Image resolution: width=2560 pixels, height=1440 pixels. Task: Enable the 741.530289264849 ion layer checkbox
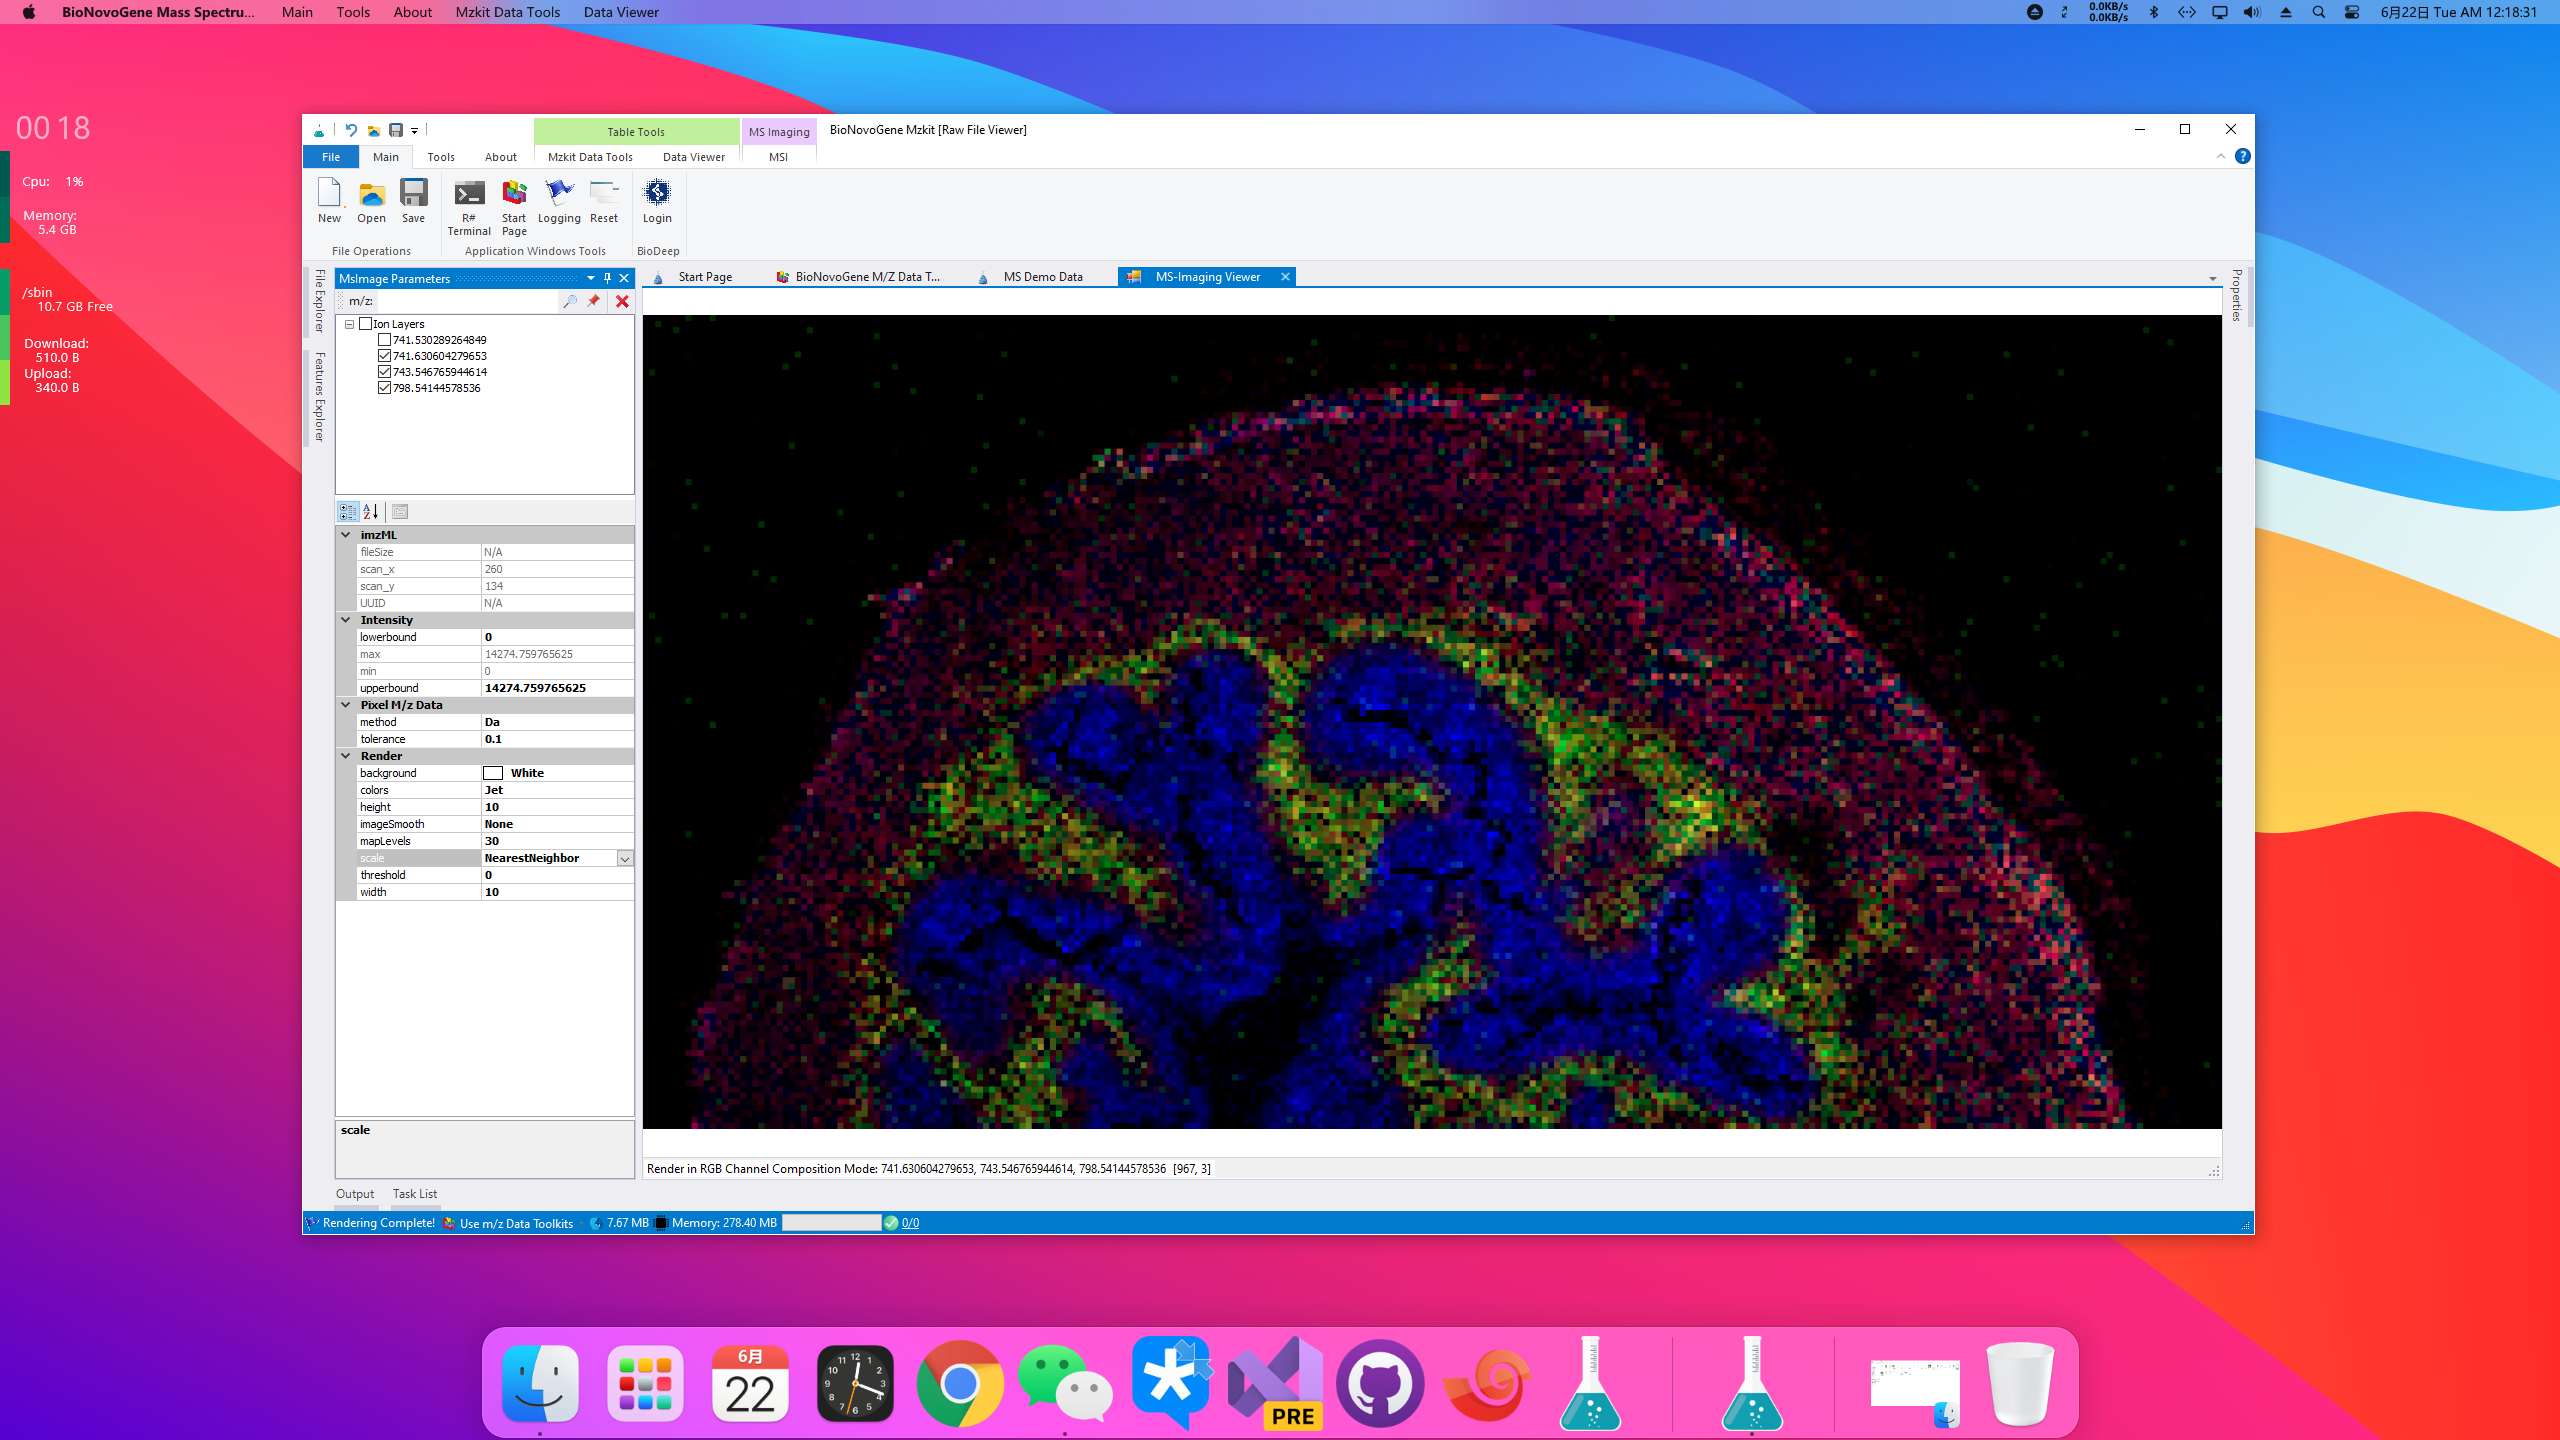pos(384,340)
